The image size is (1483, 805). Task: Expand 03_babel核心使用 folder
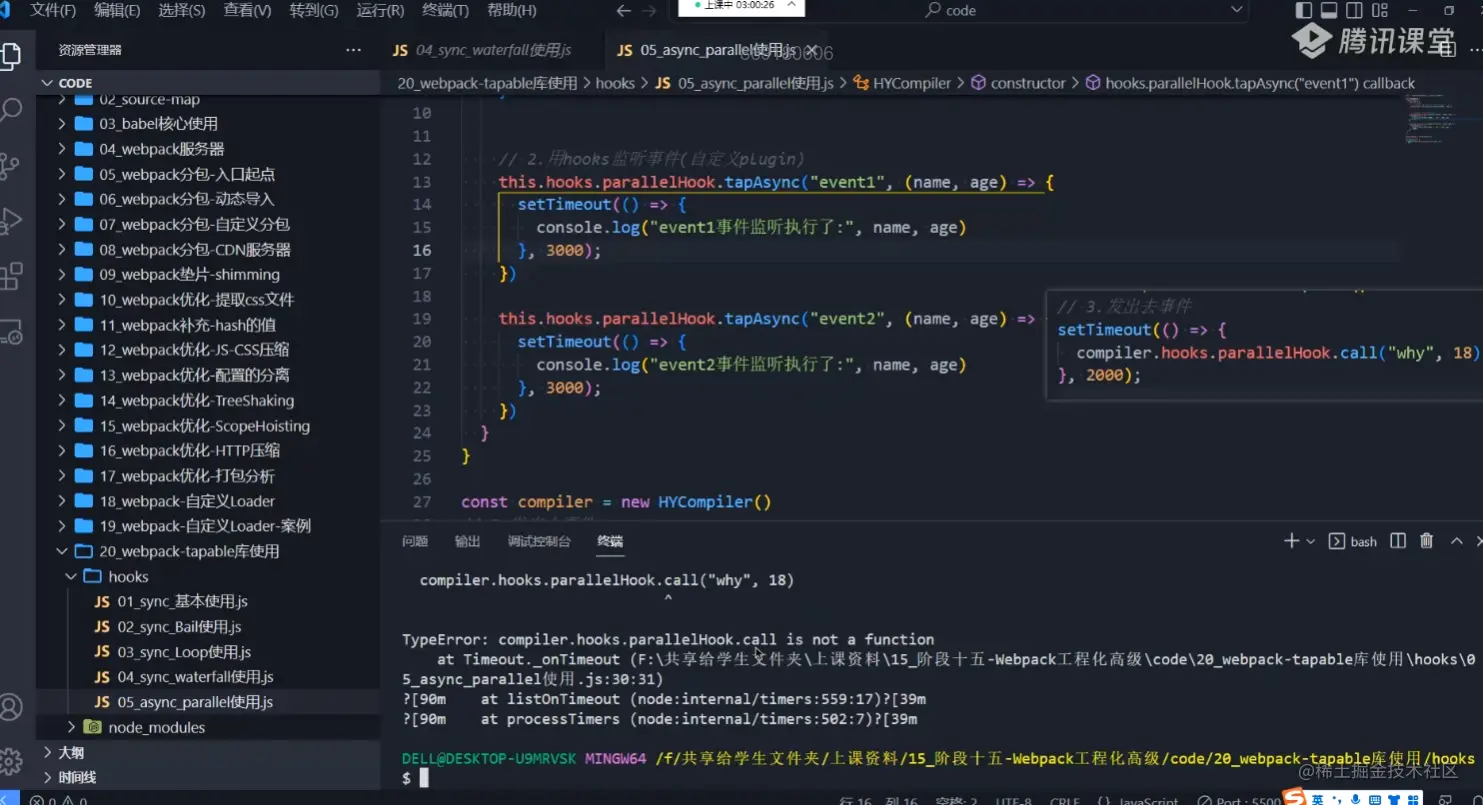tap(208, 124)
